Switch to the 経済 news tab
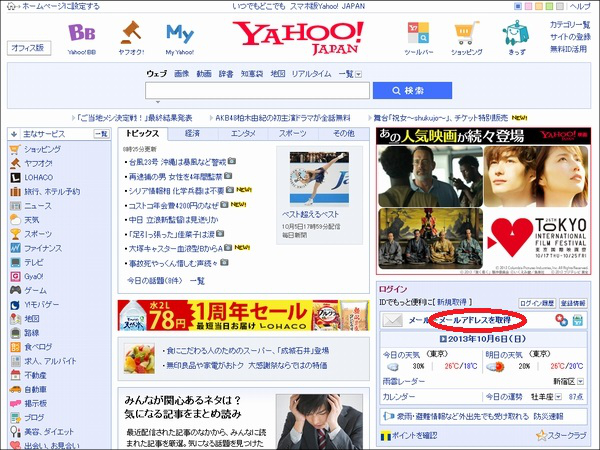Viewport: 600px width, 450px height. [x=192, y=133]
